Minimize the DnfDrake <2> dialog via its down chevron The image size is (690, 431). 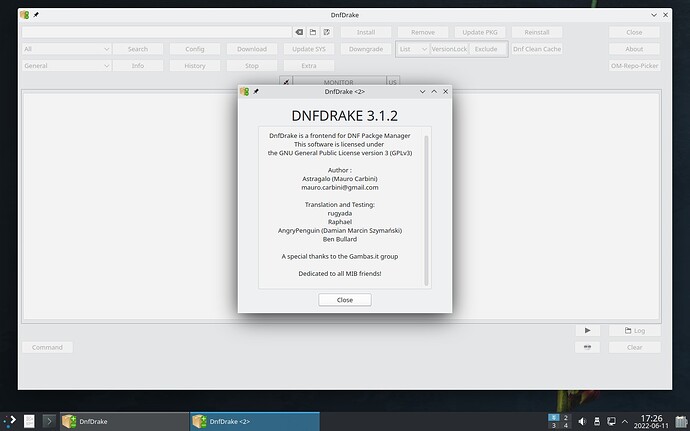tap(422, 92)
